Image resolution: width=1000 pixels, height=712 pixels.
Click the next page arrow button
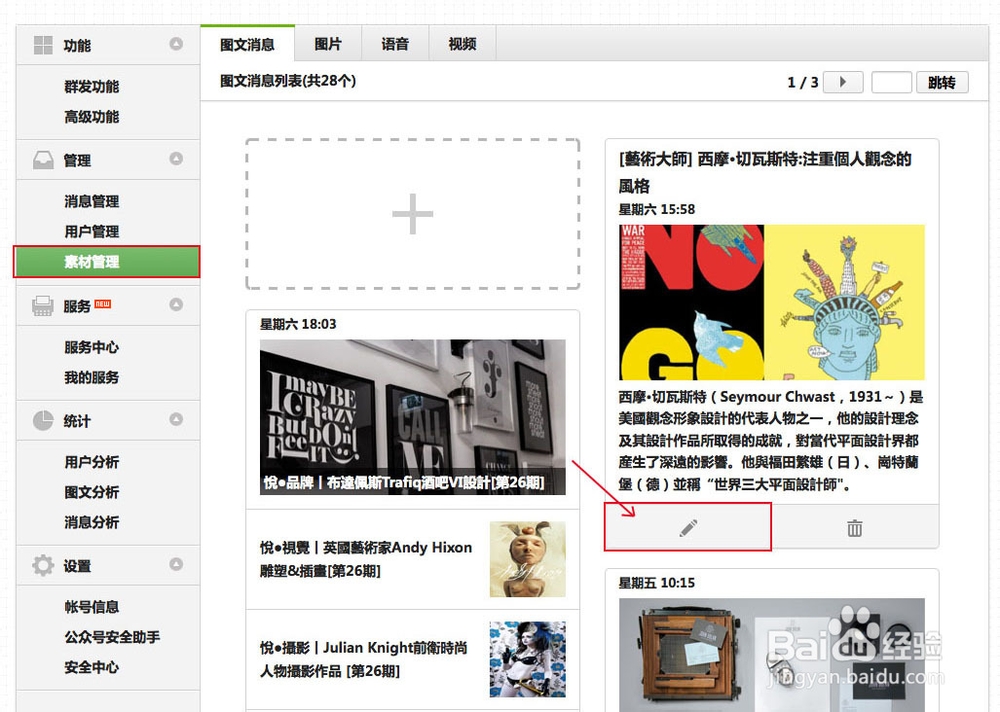click(842, 82)
